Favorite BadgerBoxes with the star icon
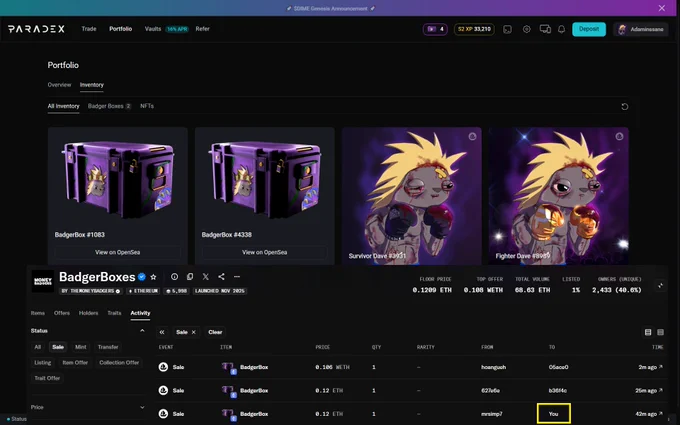The width and height of the screenshot is (680, 425). coord(153,277)
